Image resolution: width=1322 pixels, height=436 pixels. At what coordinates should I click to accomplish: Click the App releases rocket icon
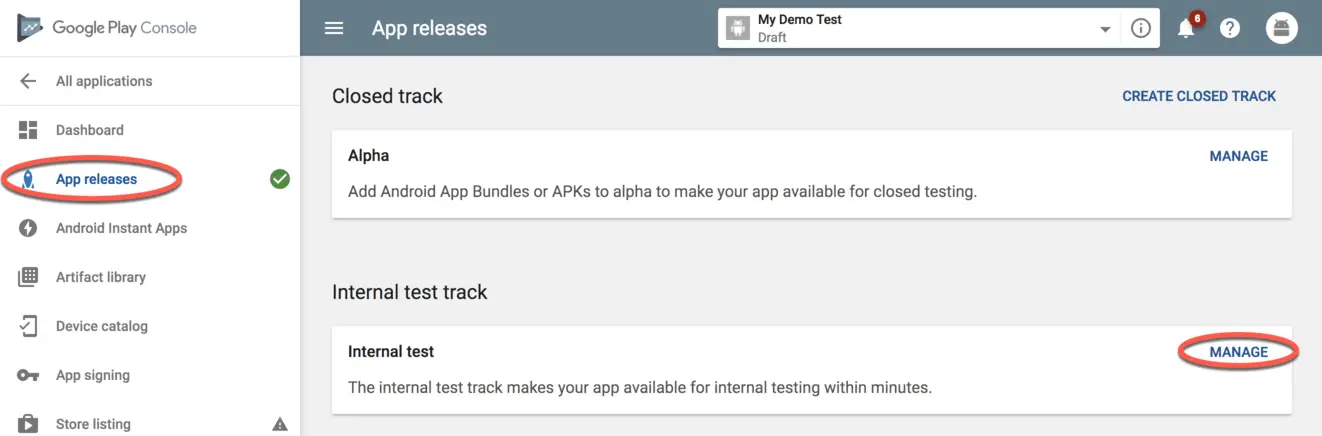(x=28, y=179)
